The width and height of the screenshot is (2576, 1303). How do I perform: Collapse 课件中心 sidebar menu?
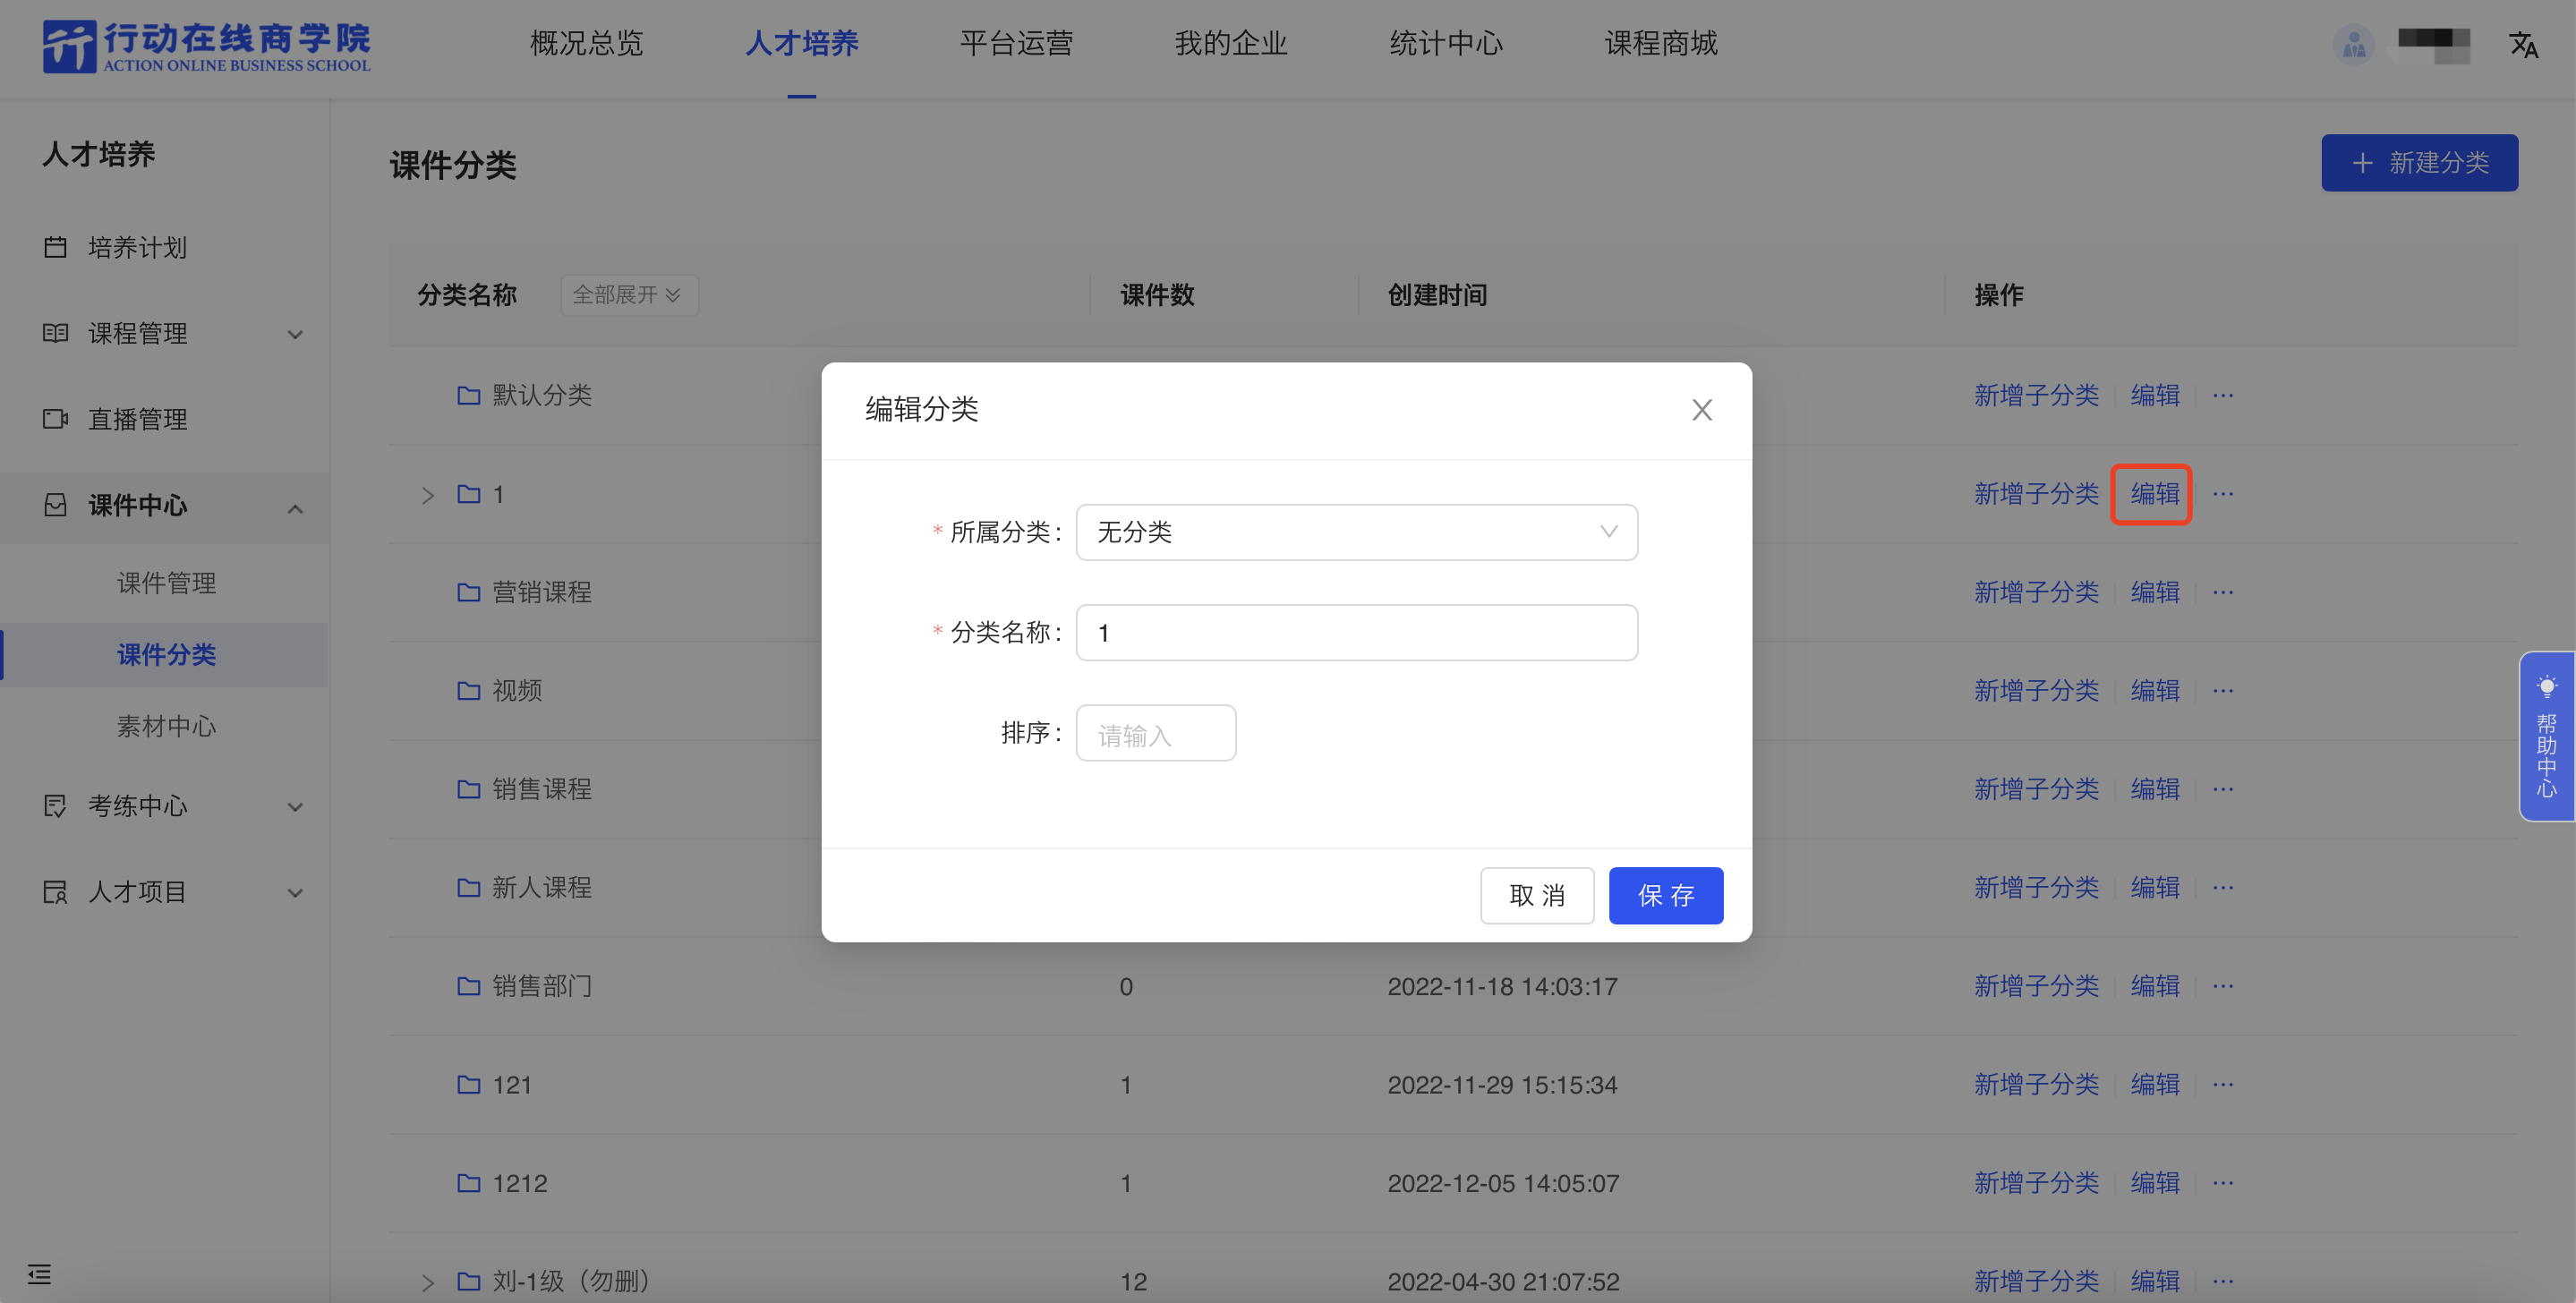coord(295,509)
